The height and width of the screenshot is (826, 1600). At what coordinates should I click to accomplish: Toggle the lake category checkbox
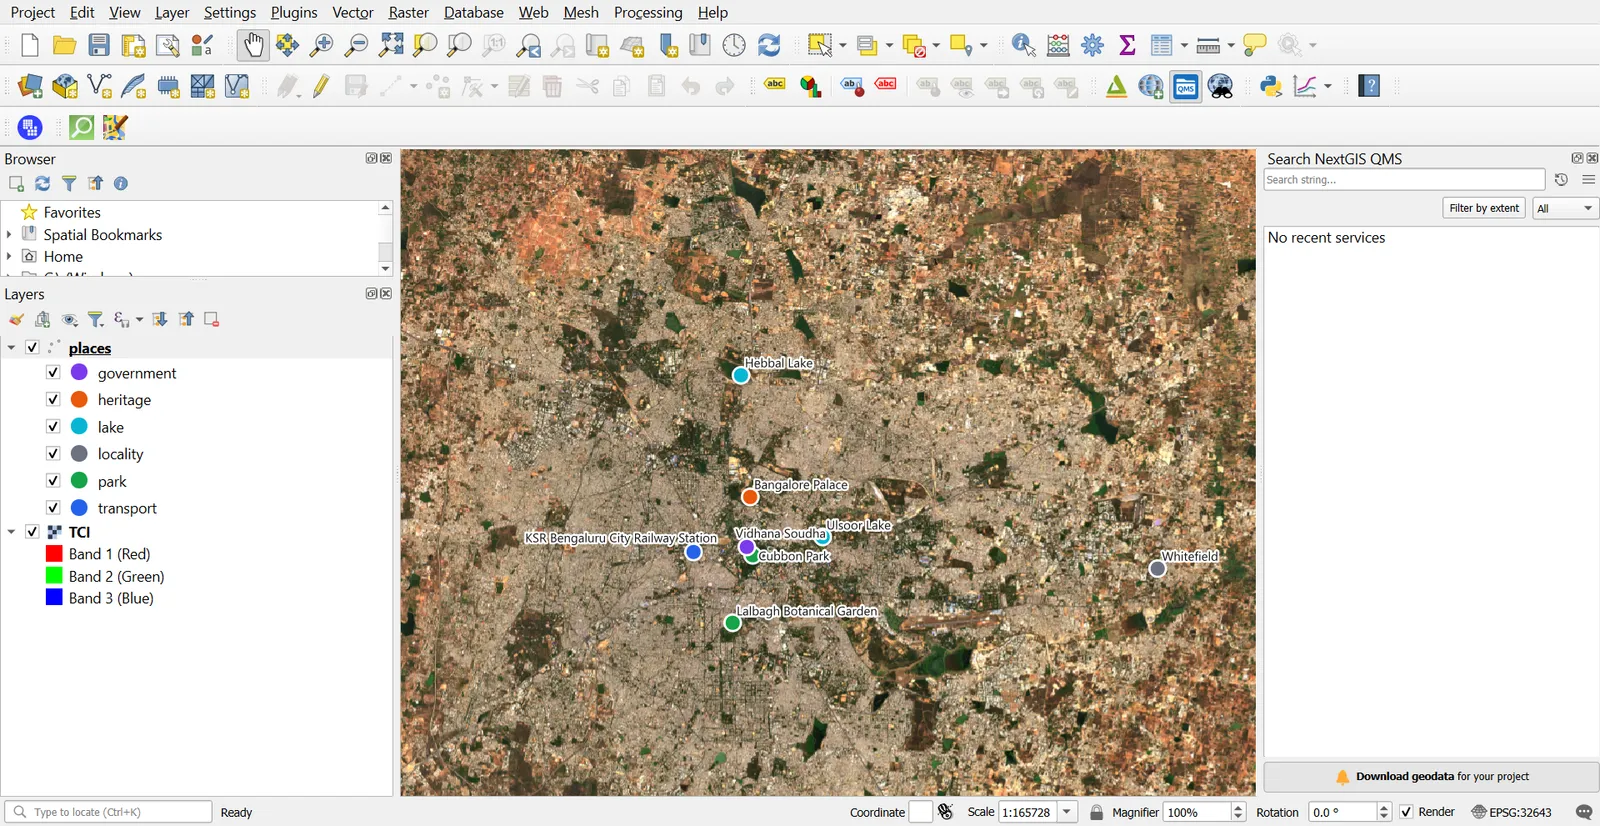[53, 426]
